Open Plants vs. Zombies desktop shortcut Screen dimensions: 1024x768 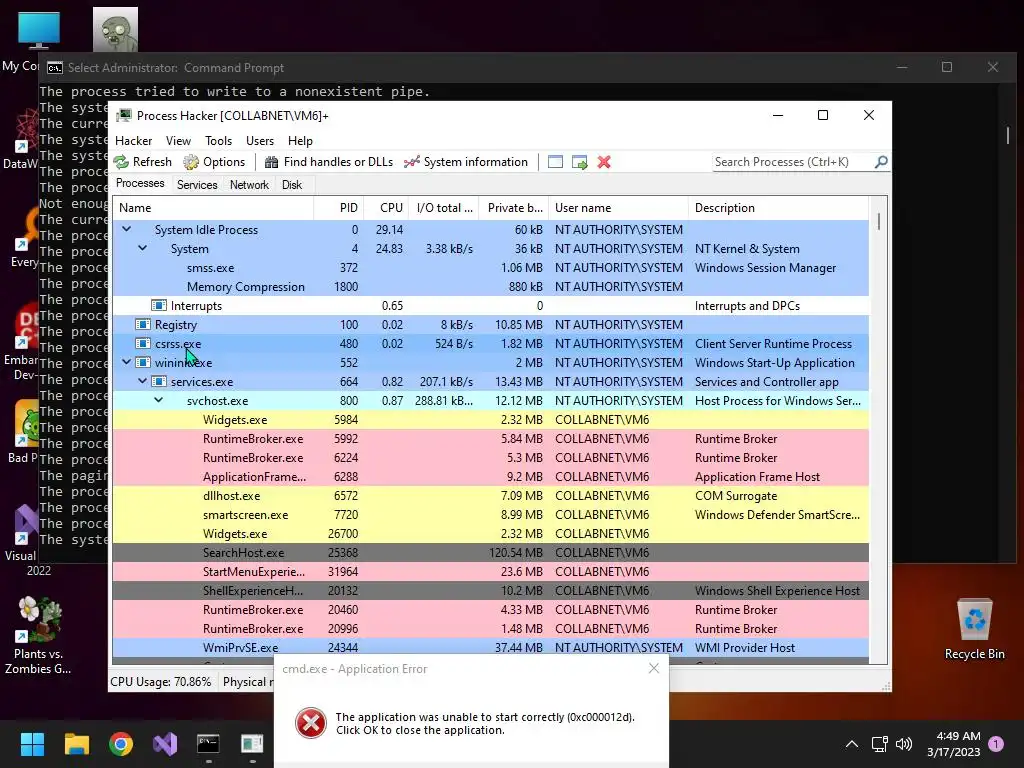[x=39, y=635]
